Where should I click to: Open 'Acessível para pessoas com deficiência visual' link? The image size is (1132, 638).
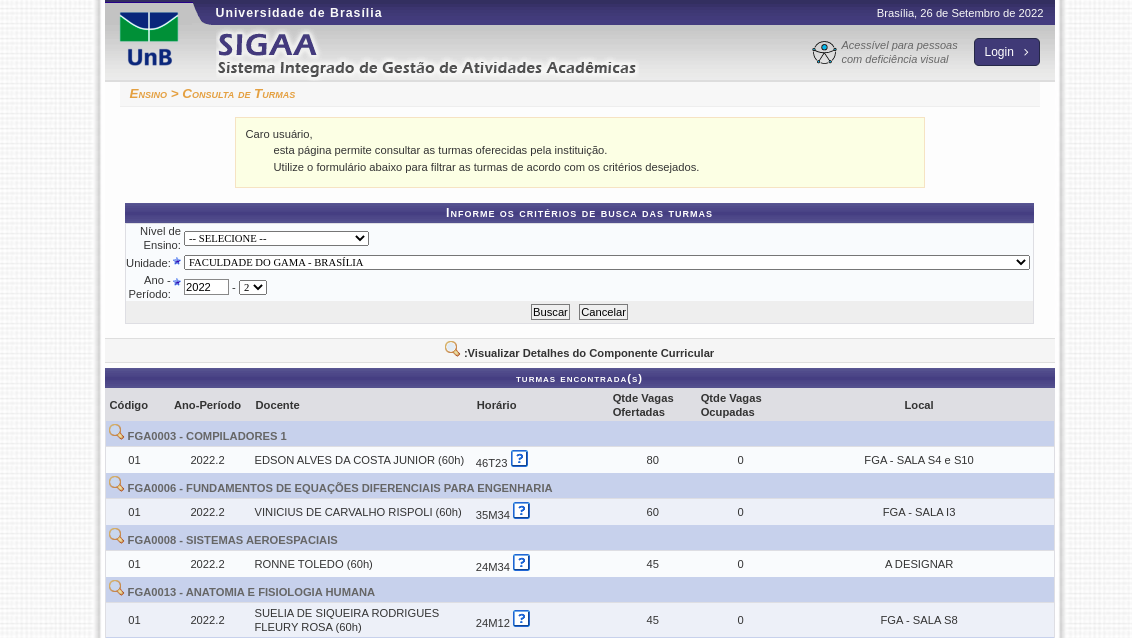click(898, 52)
